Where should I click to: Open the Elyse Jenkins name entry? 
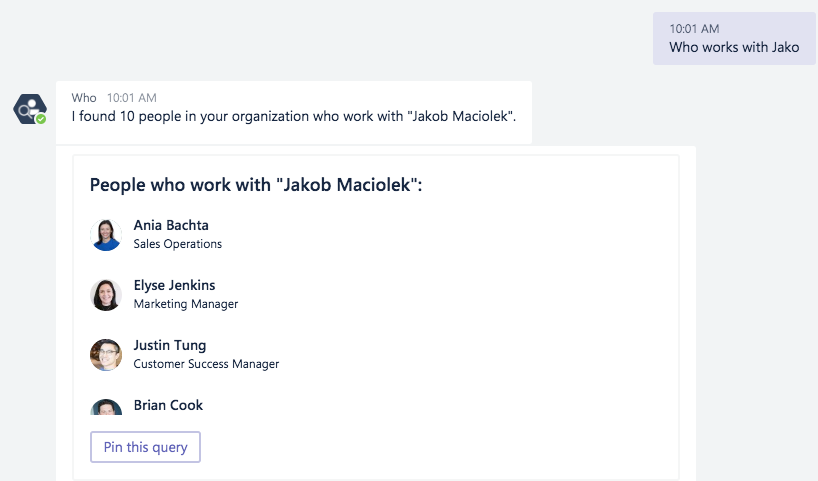[174, 285]
